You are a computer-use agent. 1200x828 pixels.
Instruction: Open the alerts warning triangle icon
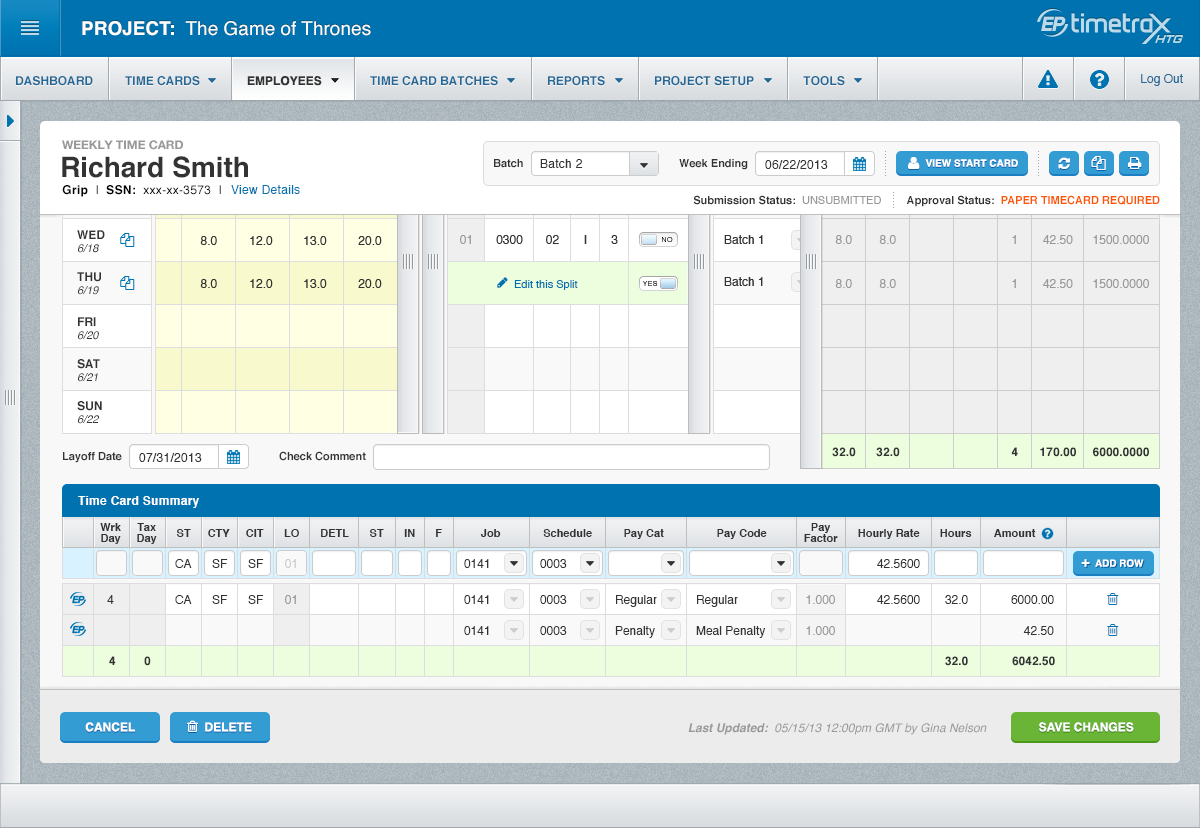[x=1047, y=80]
